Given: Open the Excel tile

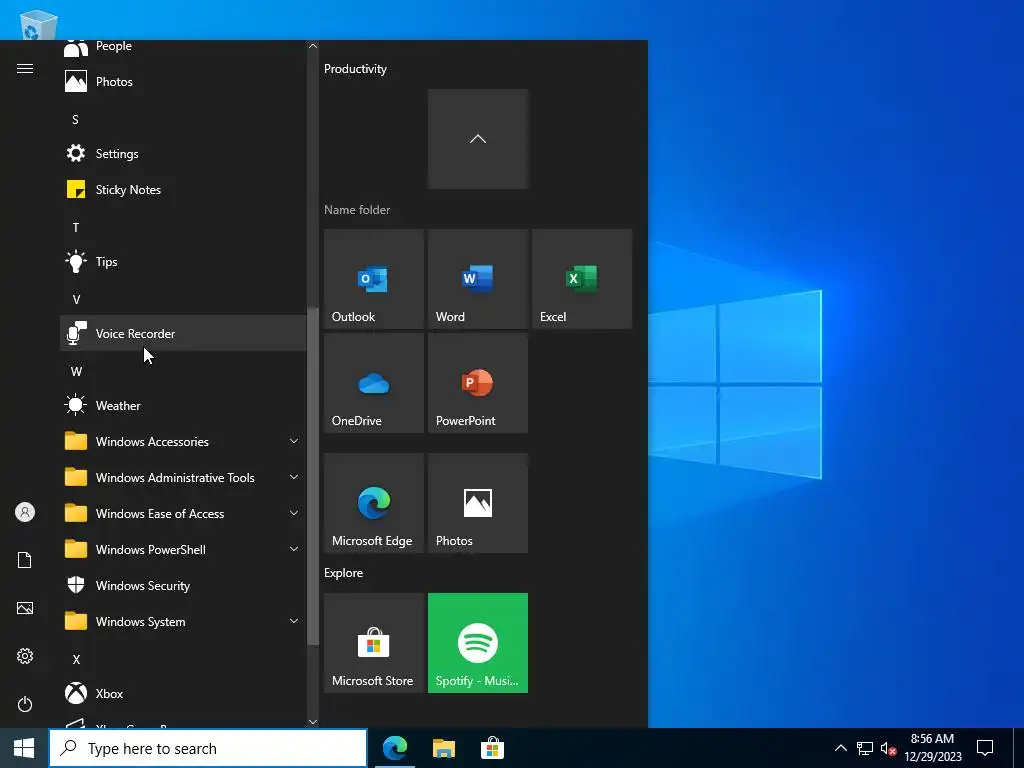Looking at the screenshot, I should pyautogui.click(x=582, y=279).
